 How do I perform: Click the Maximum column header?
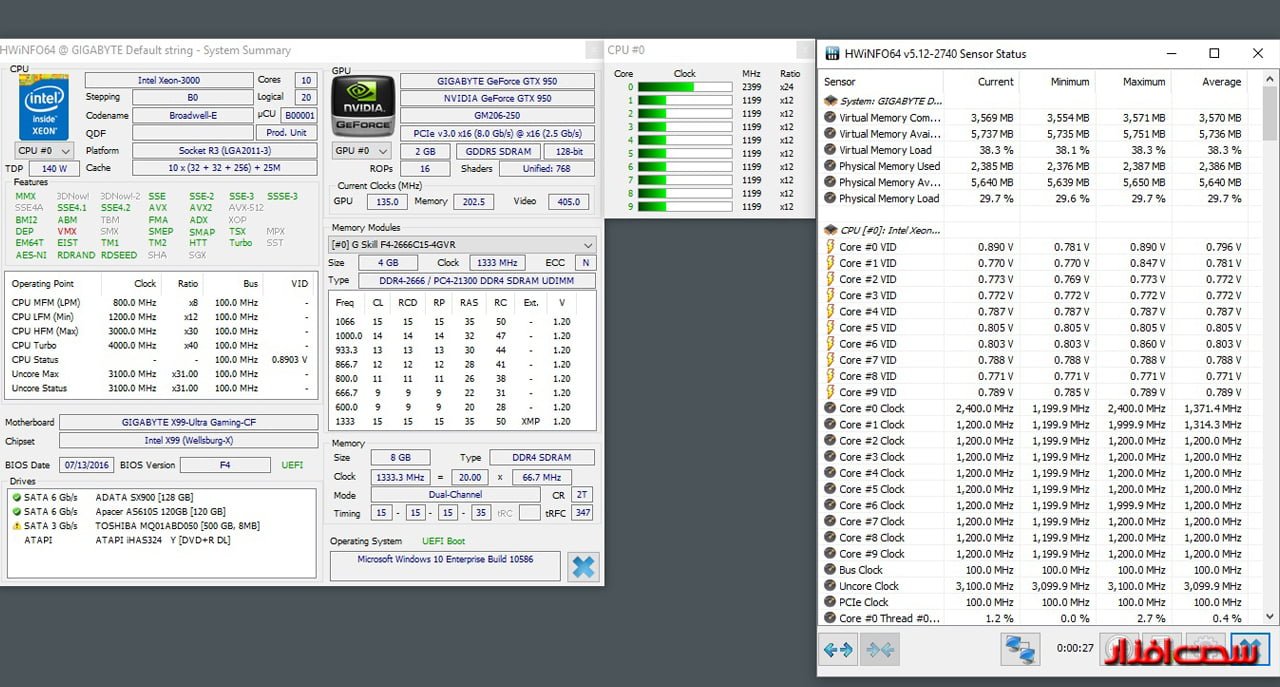coord(1143,82)
